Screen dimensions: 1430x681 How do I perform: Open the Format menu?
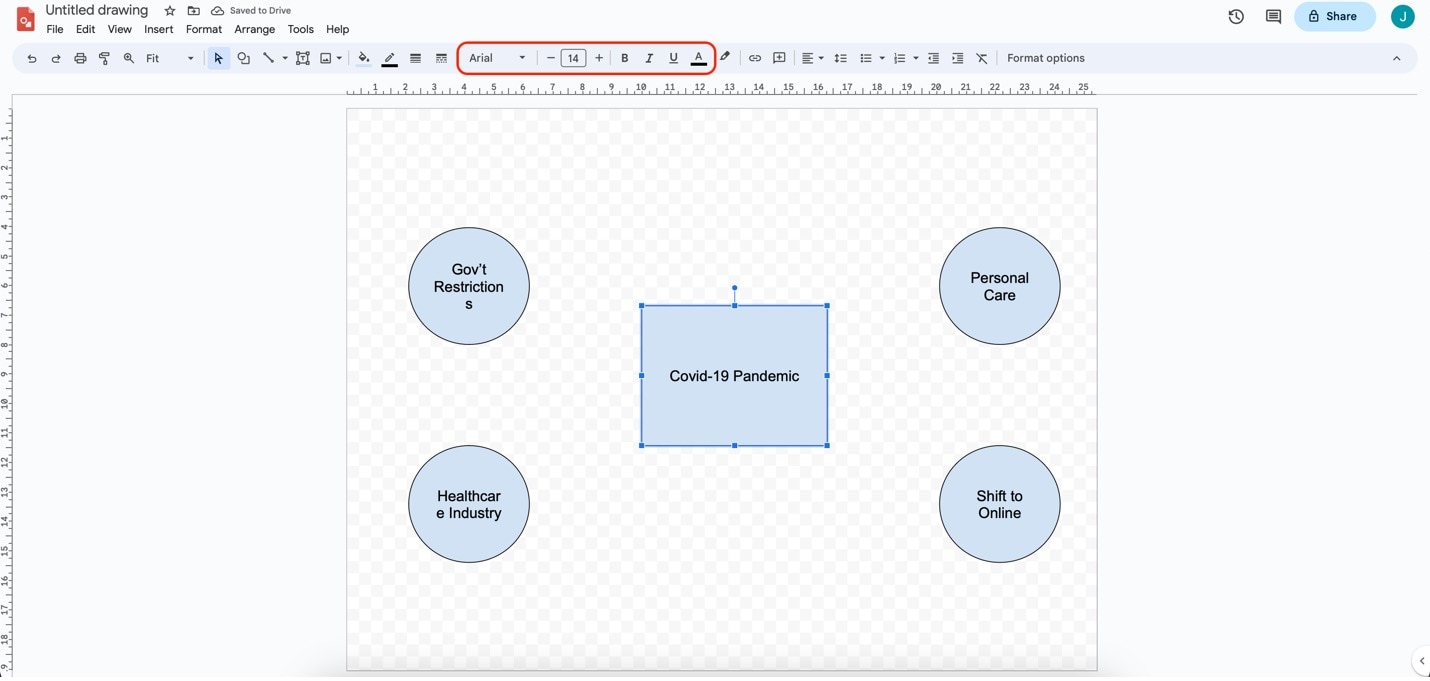(204, 30)
